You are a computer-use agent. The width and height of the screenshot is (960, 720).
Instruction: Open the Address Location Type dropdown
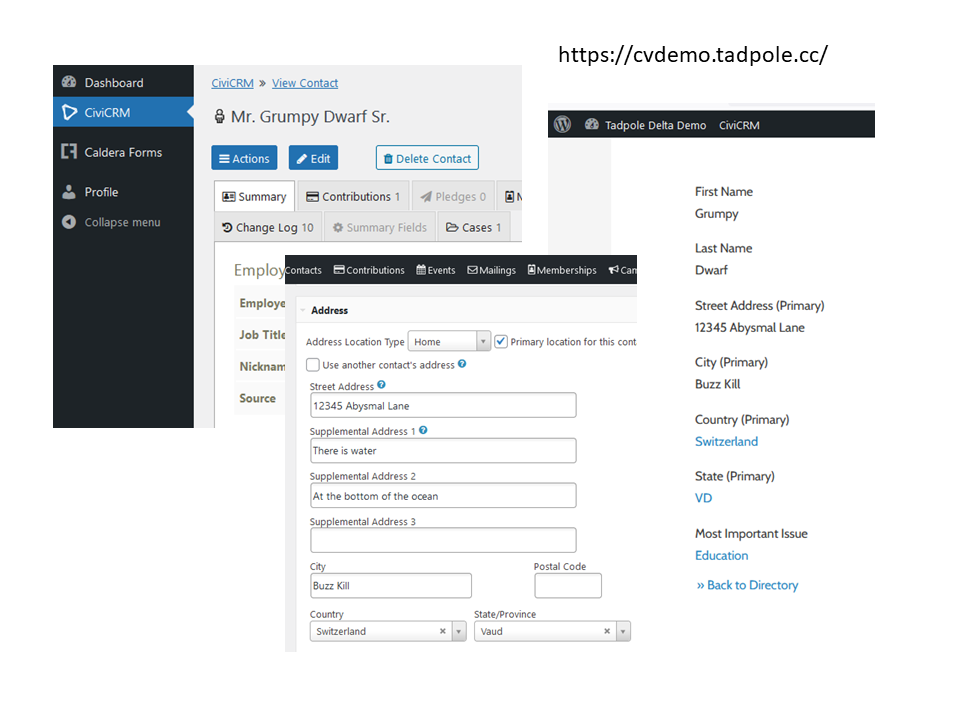[x=449, y=342]
